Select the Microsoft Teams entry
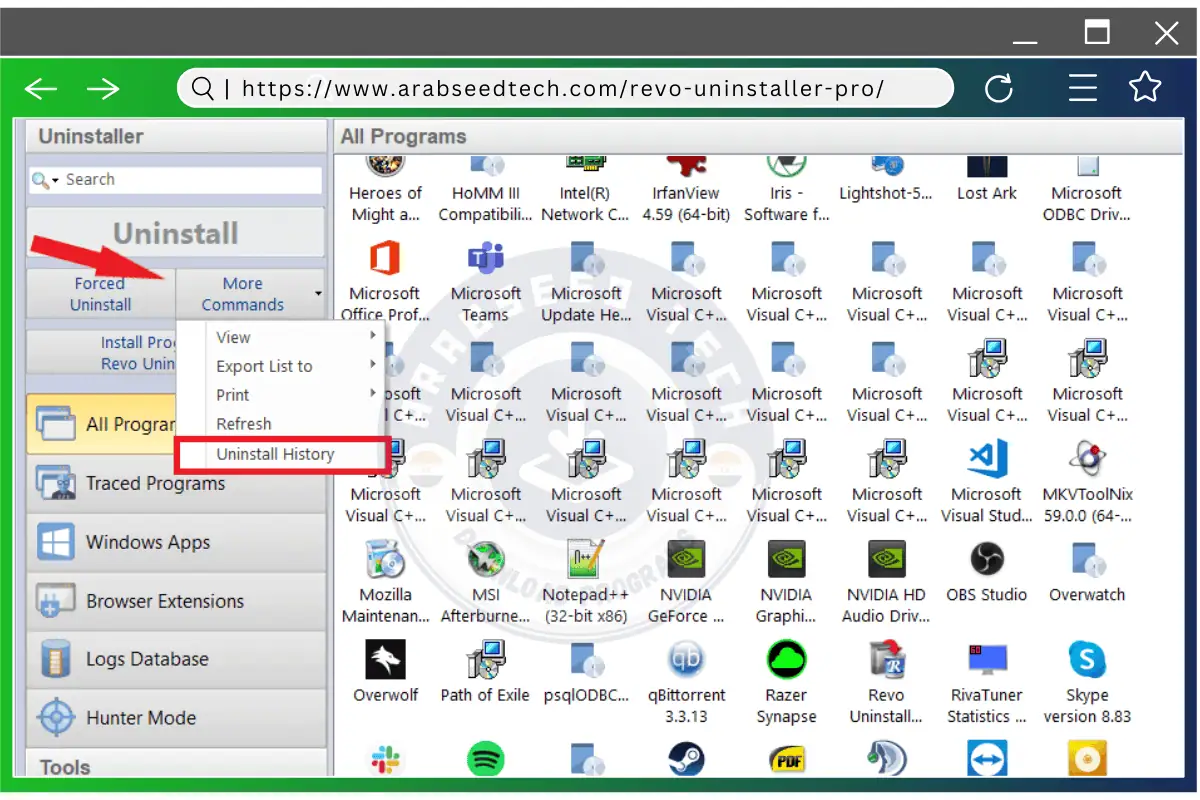 click(486, 264)
